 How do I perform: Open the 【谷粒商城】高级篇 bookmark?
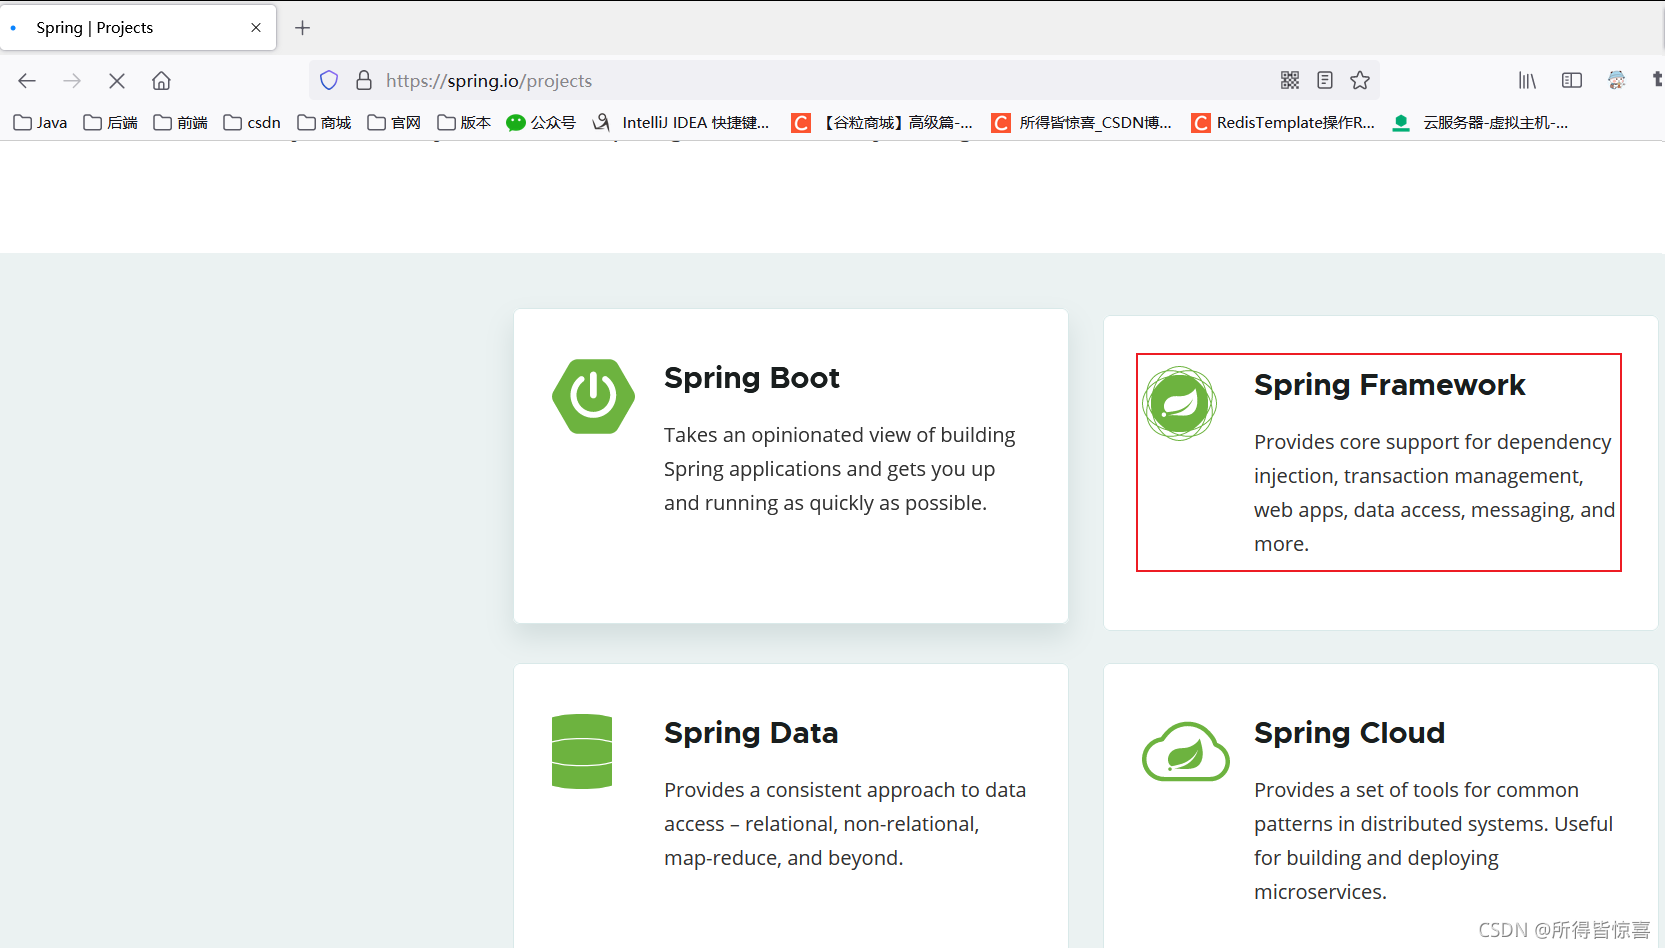[882, 122]
